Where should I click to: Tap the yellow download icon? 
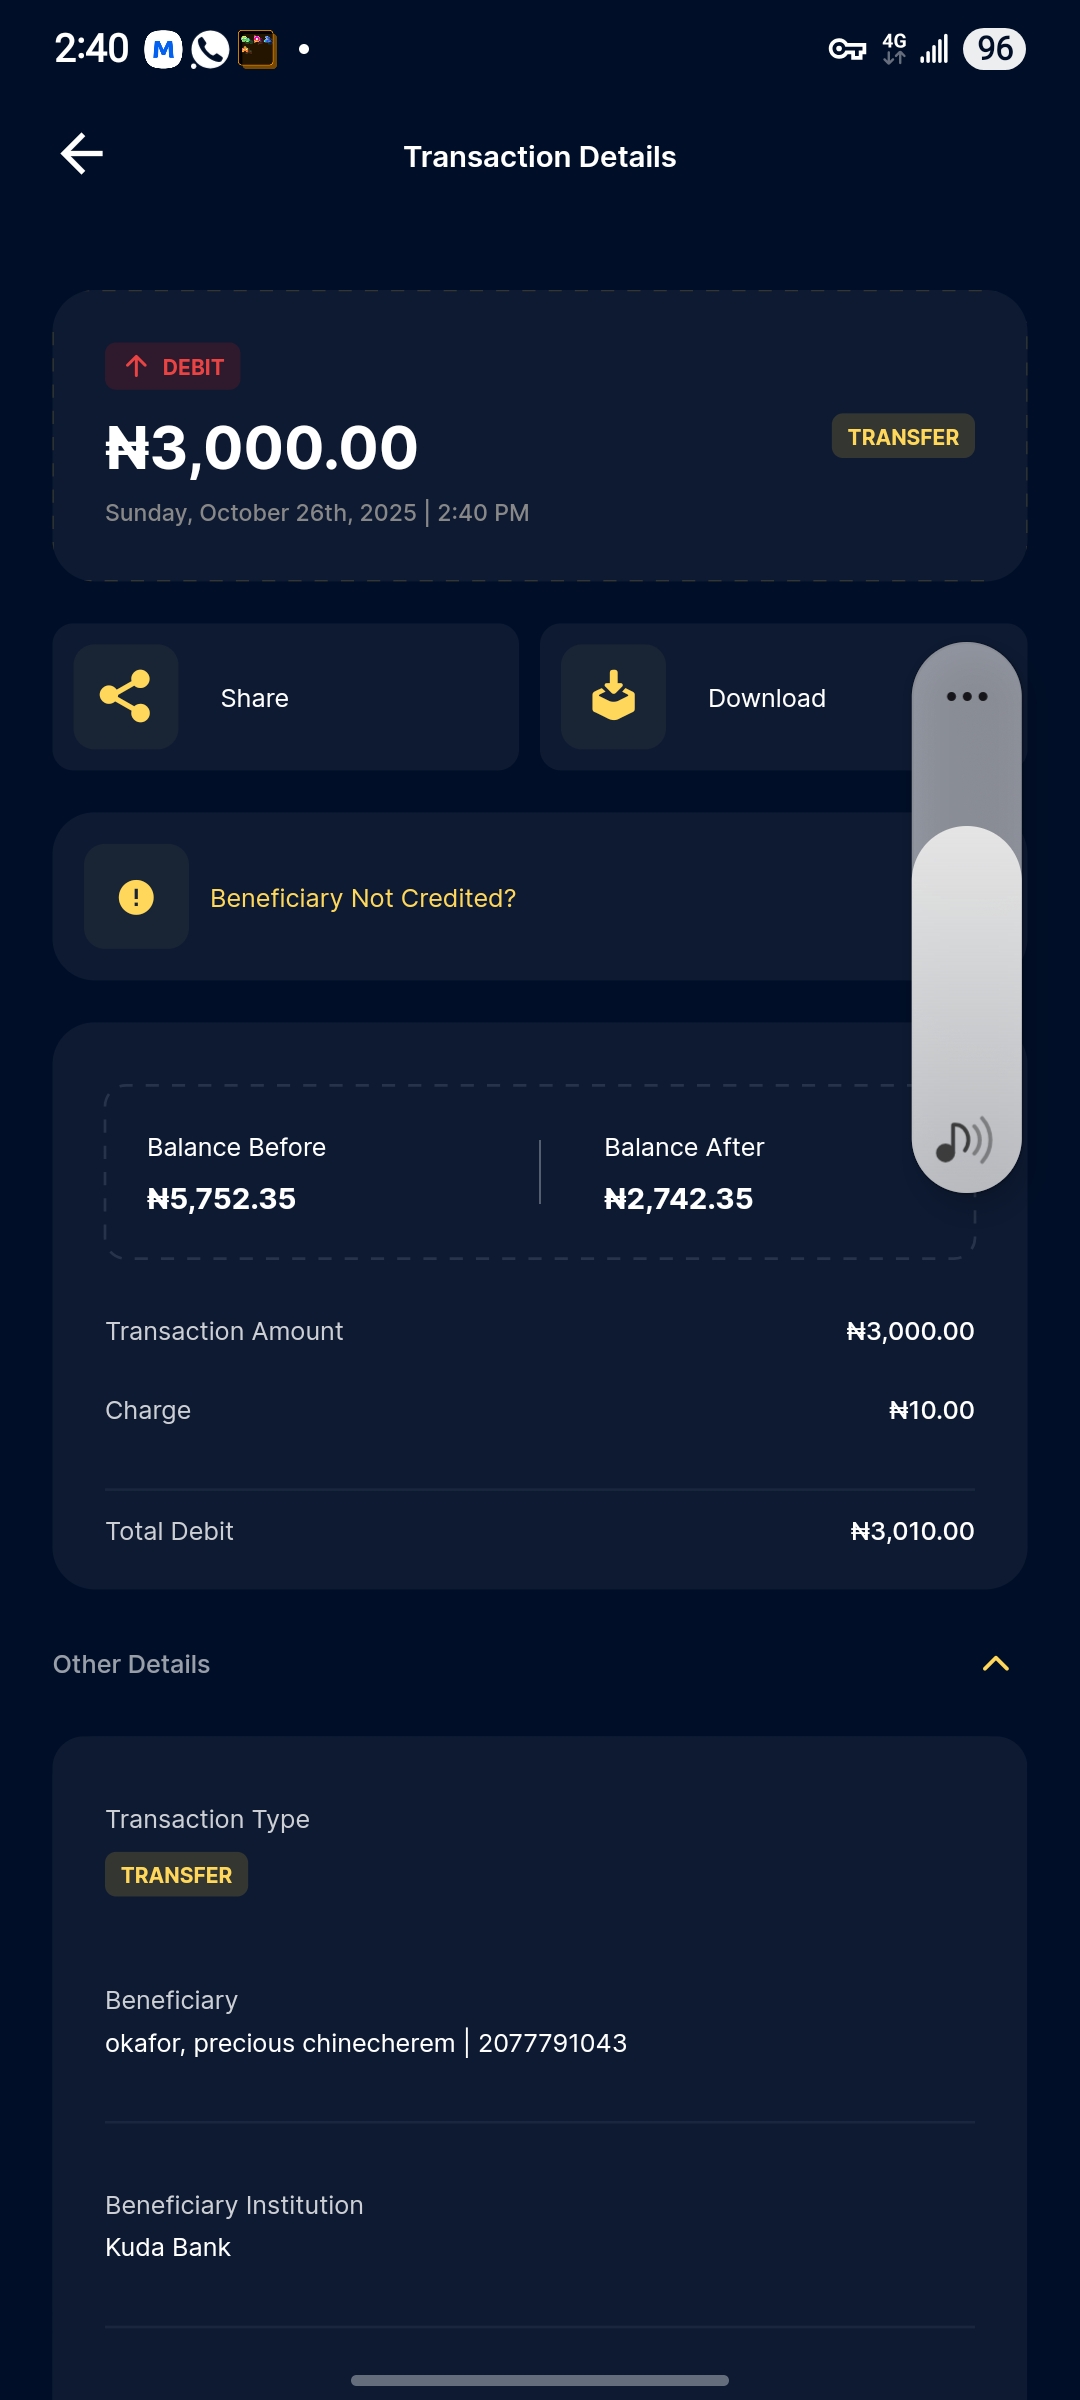pyautogui.click(x=613, y=697)
